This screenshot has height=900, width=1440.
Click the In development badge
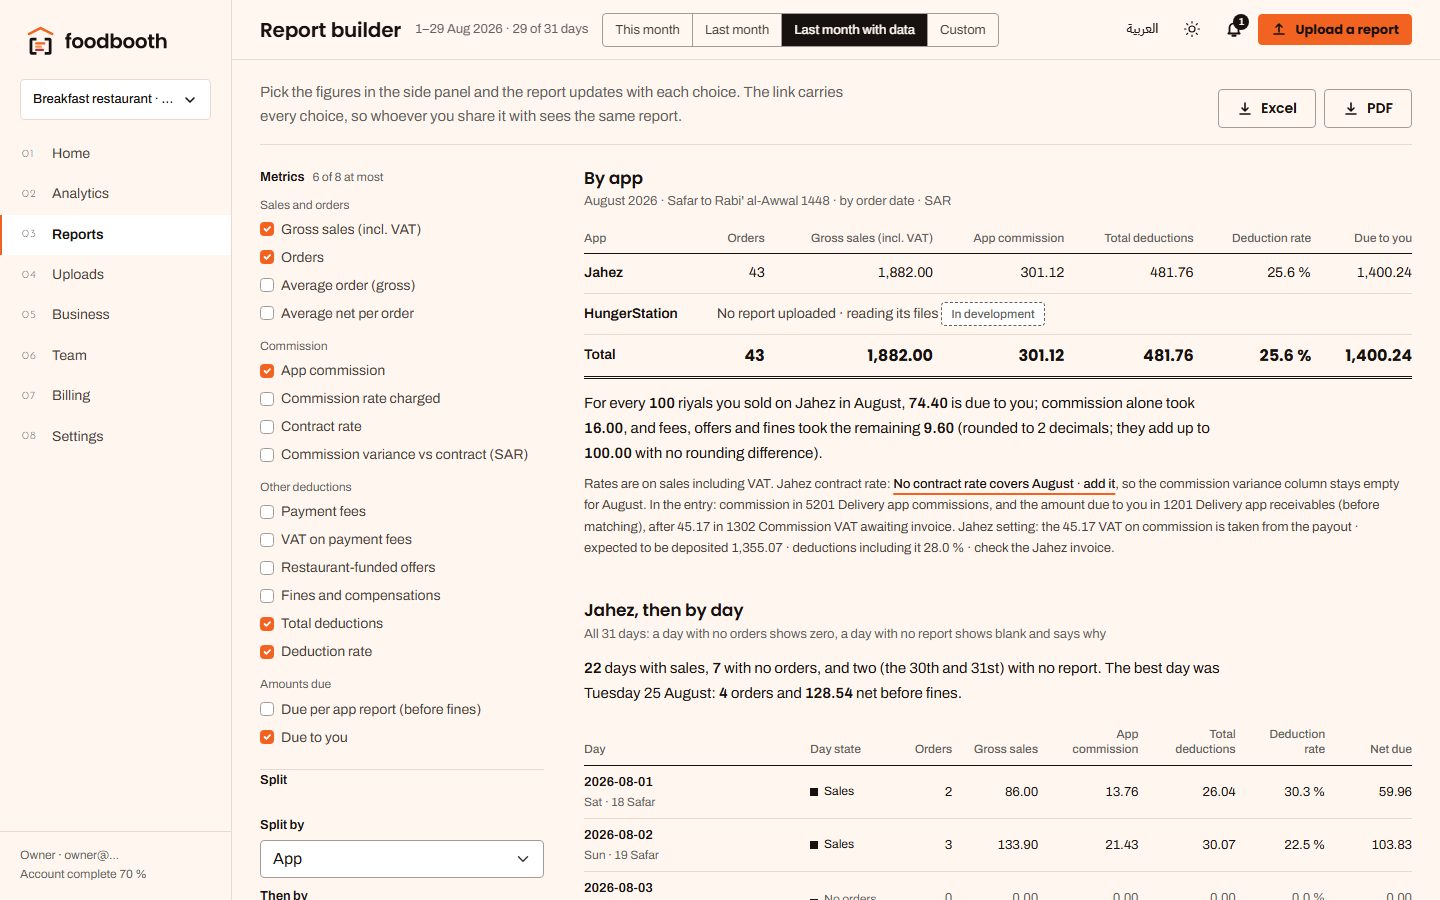pyautogui.click(x=993, y=314)
